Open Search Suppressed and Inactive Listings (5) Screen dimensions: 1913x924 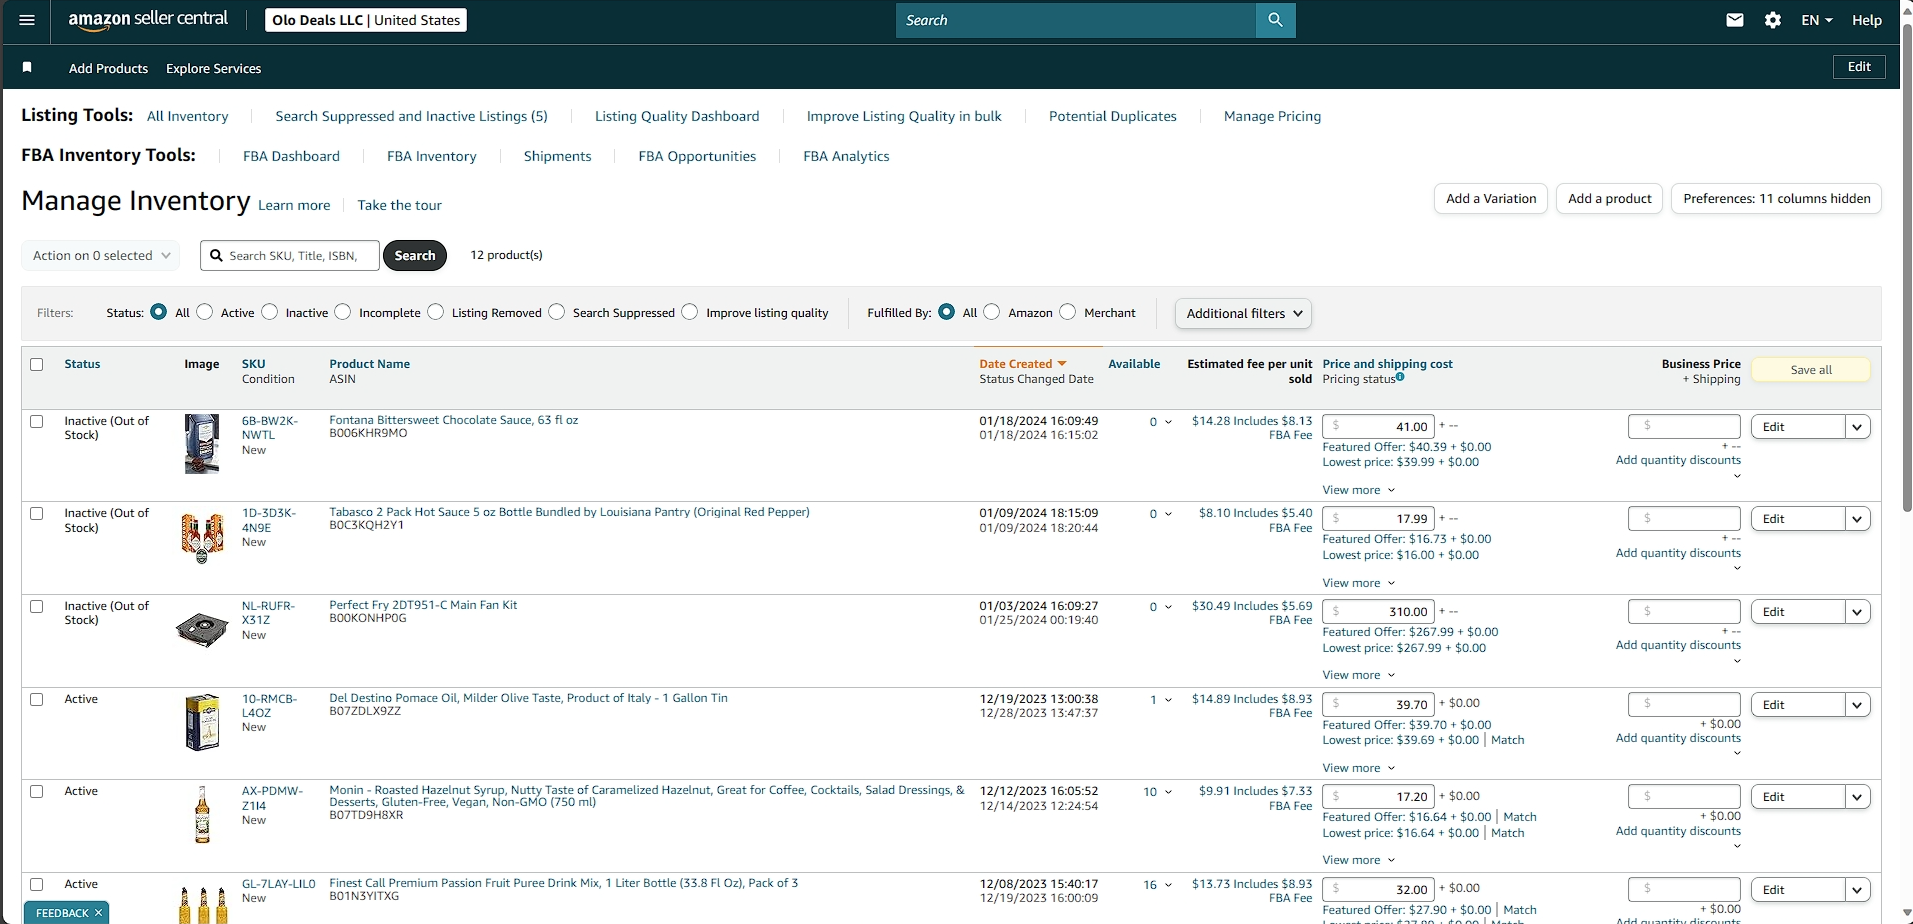click(x=411, y=116)
